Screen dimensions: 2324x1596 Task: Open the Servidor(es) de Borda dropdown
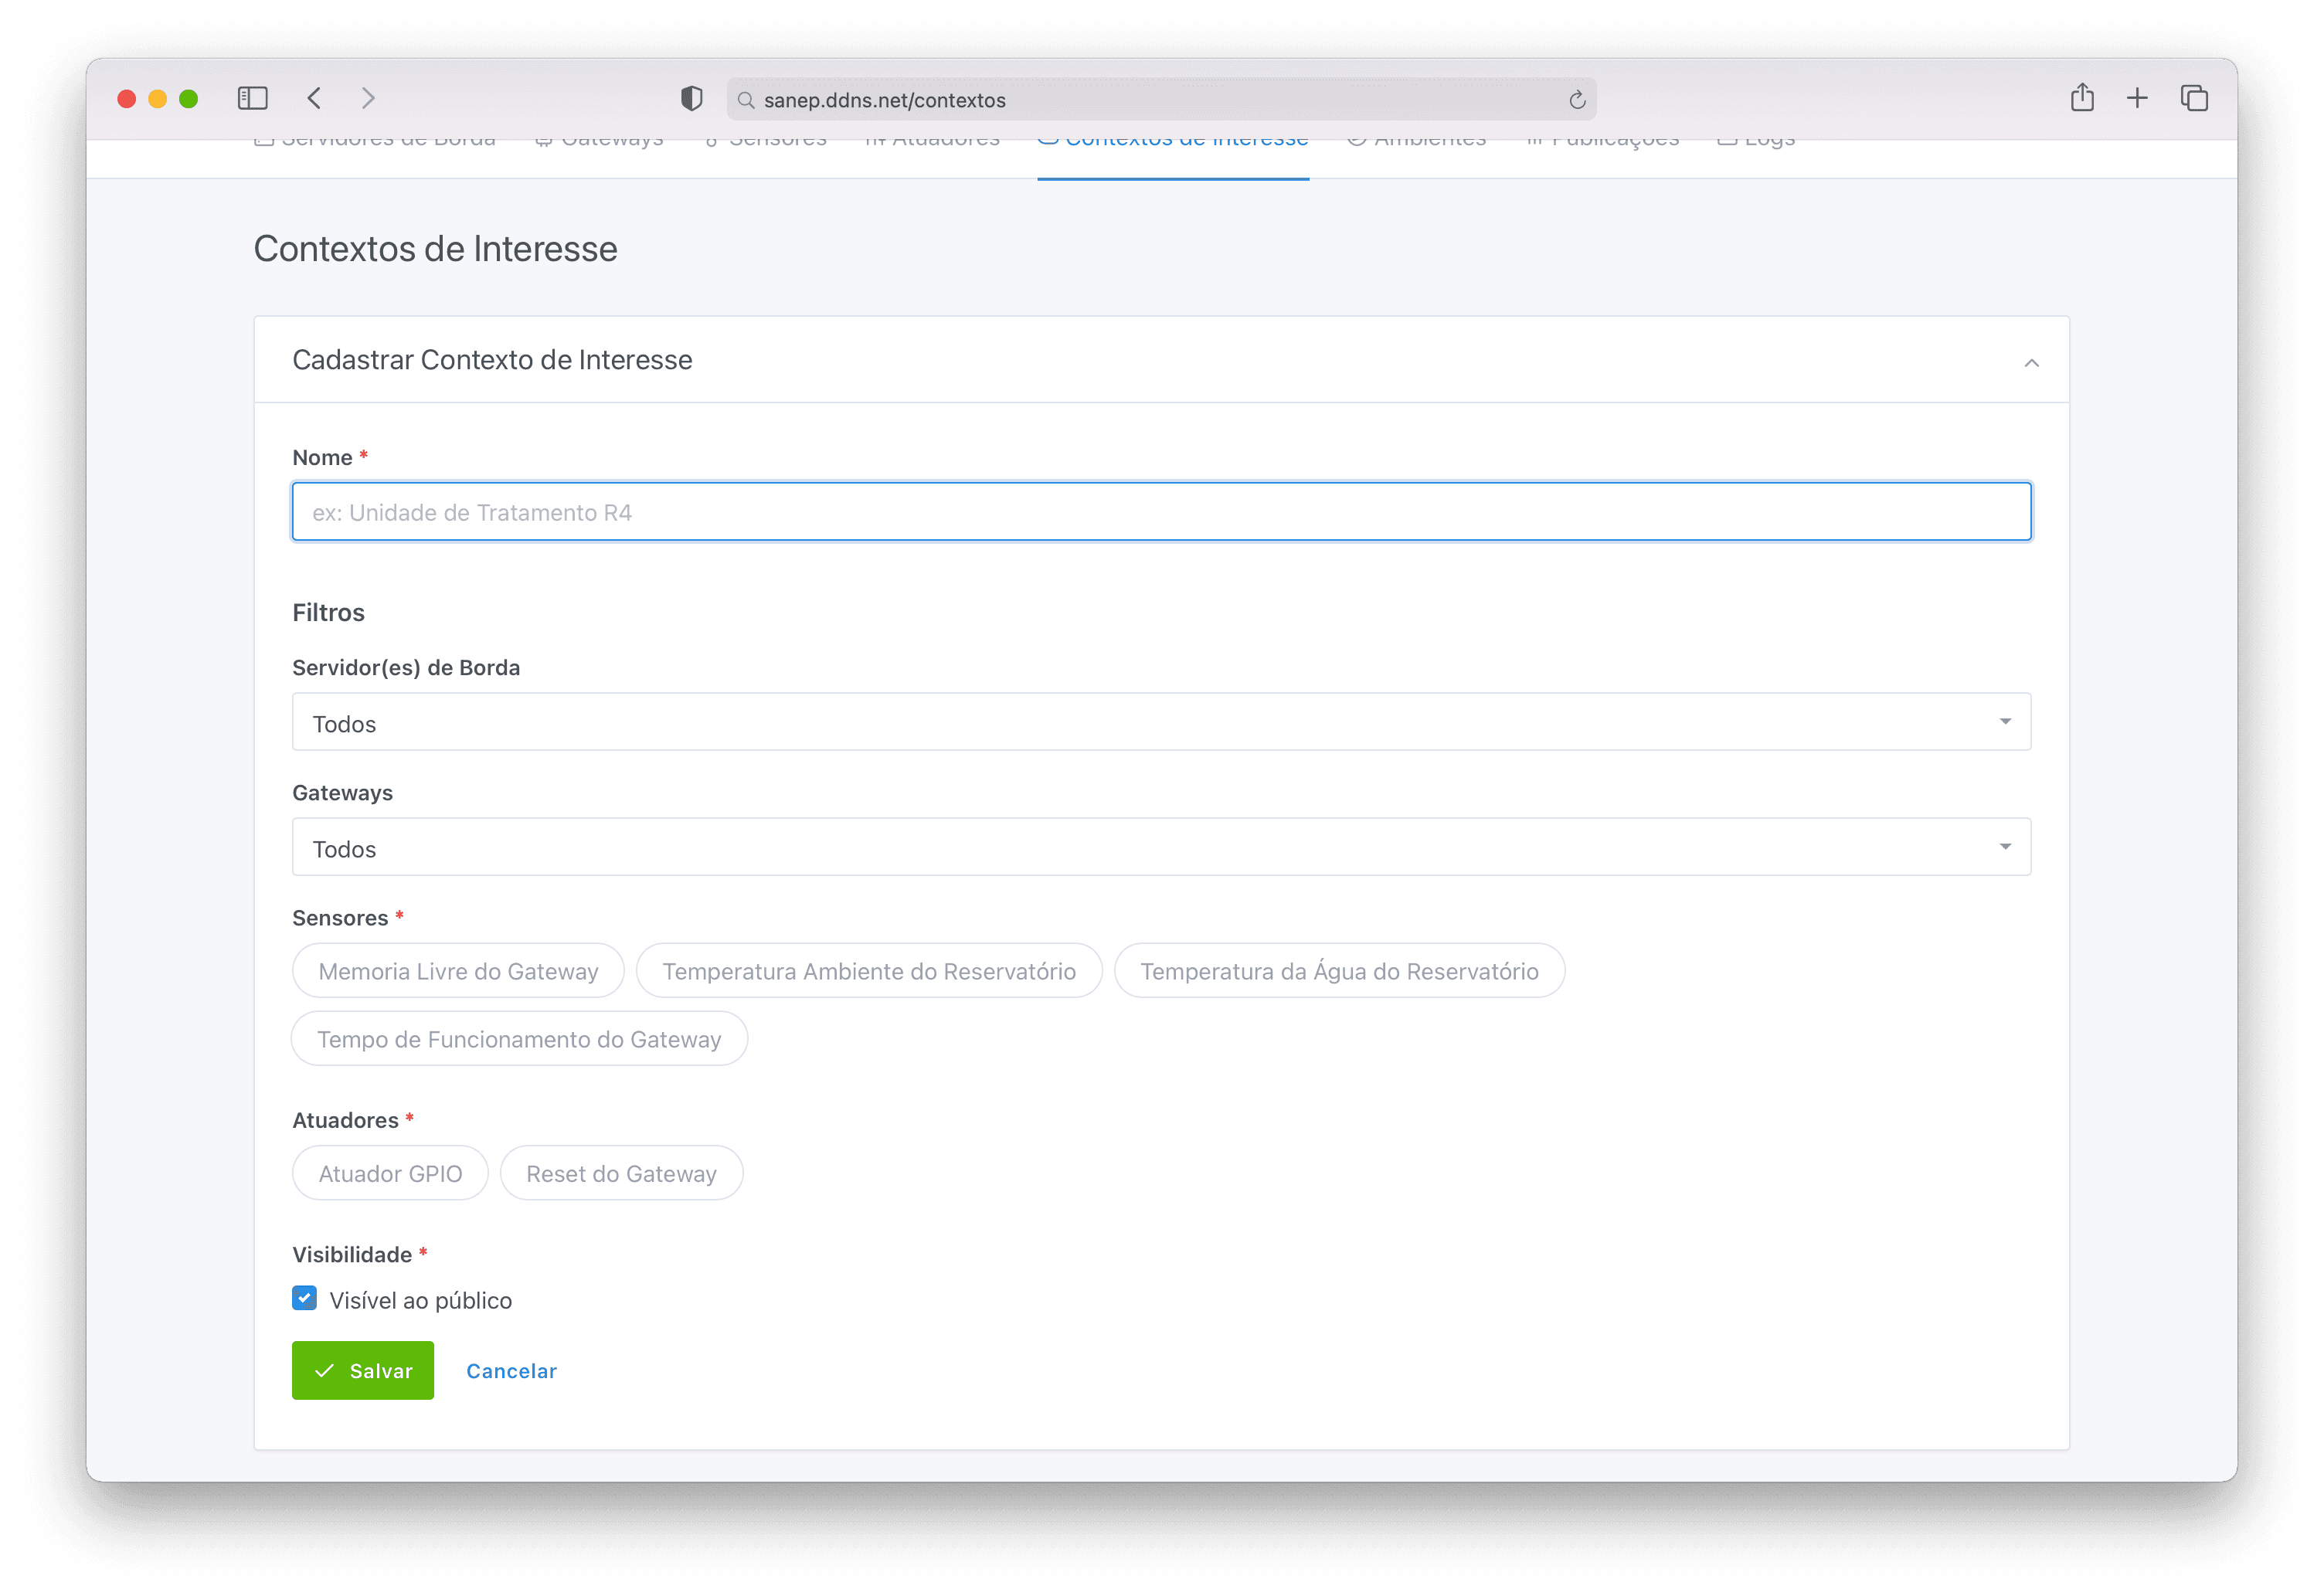[1160, 722]
